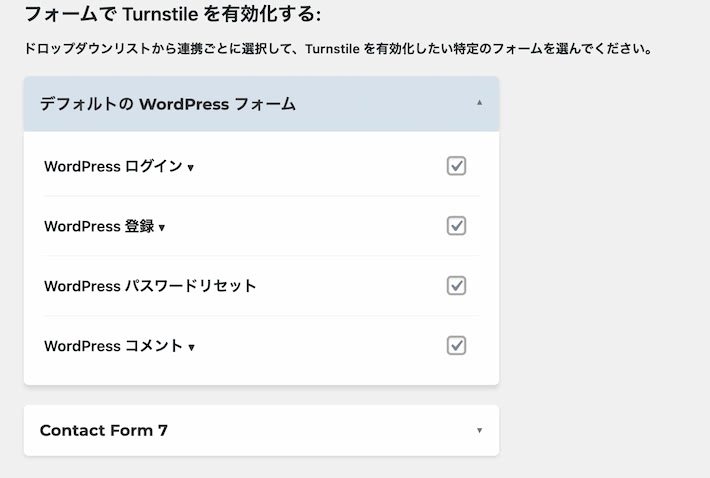Image resolution: width=710 pixels, height=478 pixels.
Task: Click the WordPress パスワードリセット label
Action: [150, 286]
